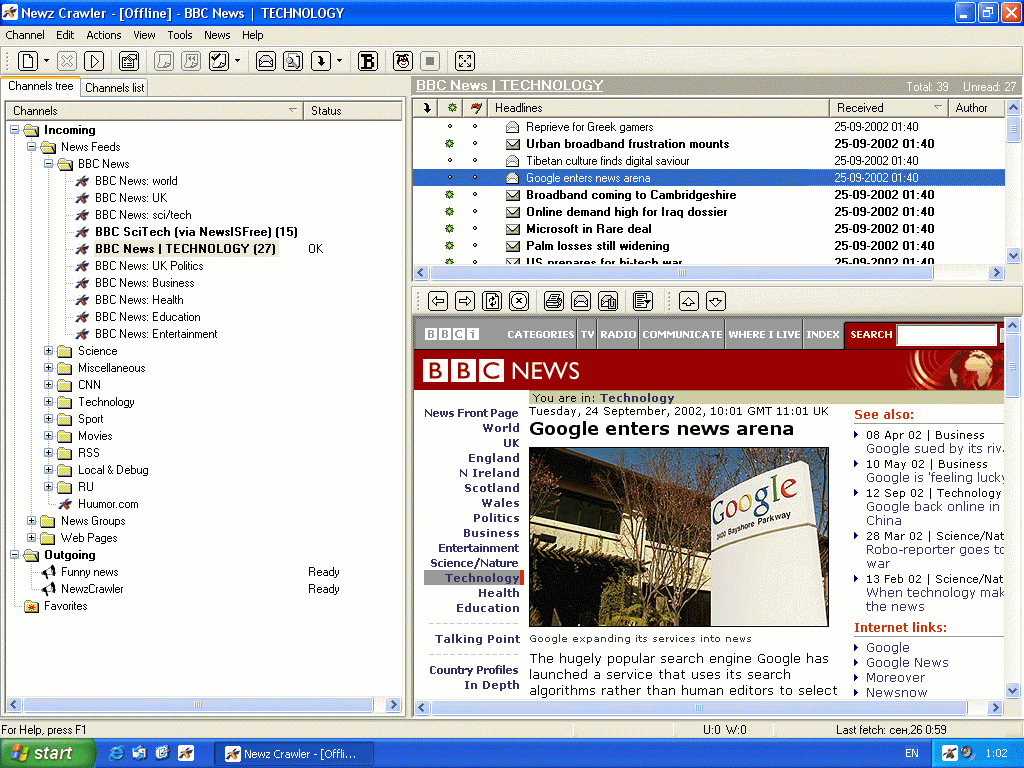Screen dimensions: 1024x768
Task: Click the new document icon in main toolbar
Action: pyautogui.click(x=27, y=61)
